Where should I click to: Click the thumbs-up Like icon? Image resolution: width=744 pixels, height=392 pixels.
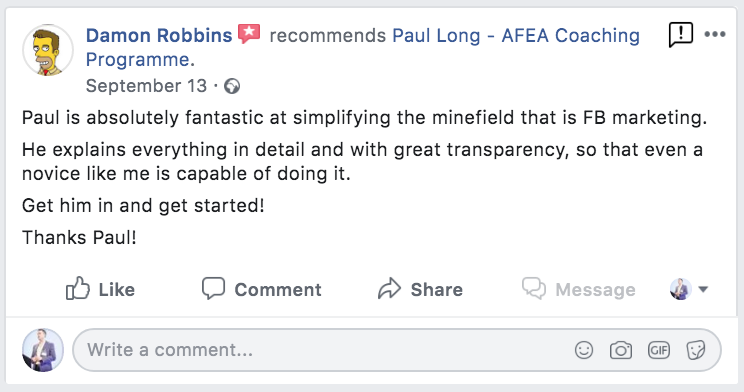(77, 289)
